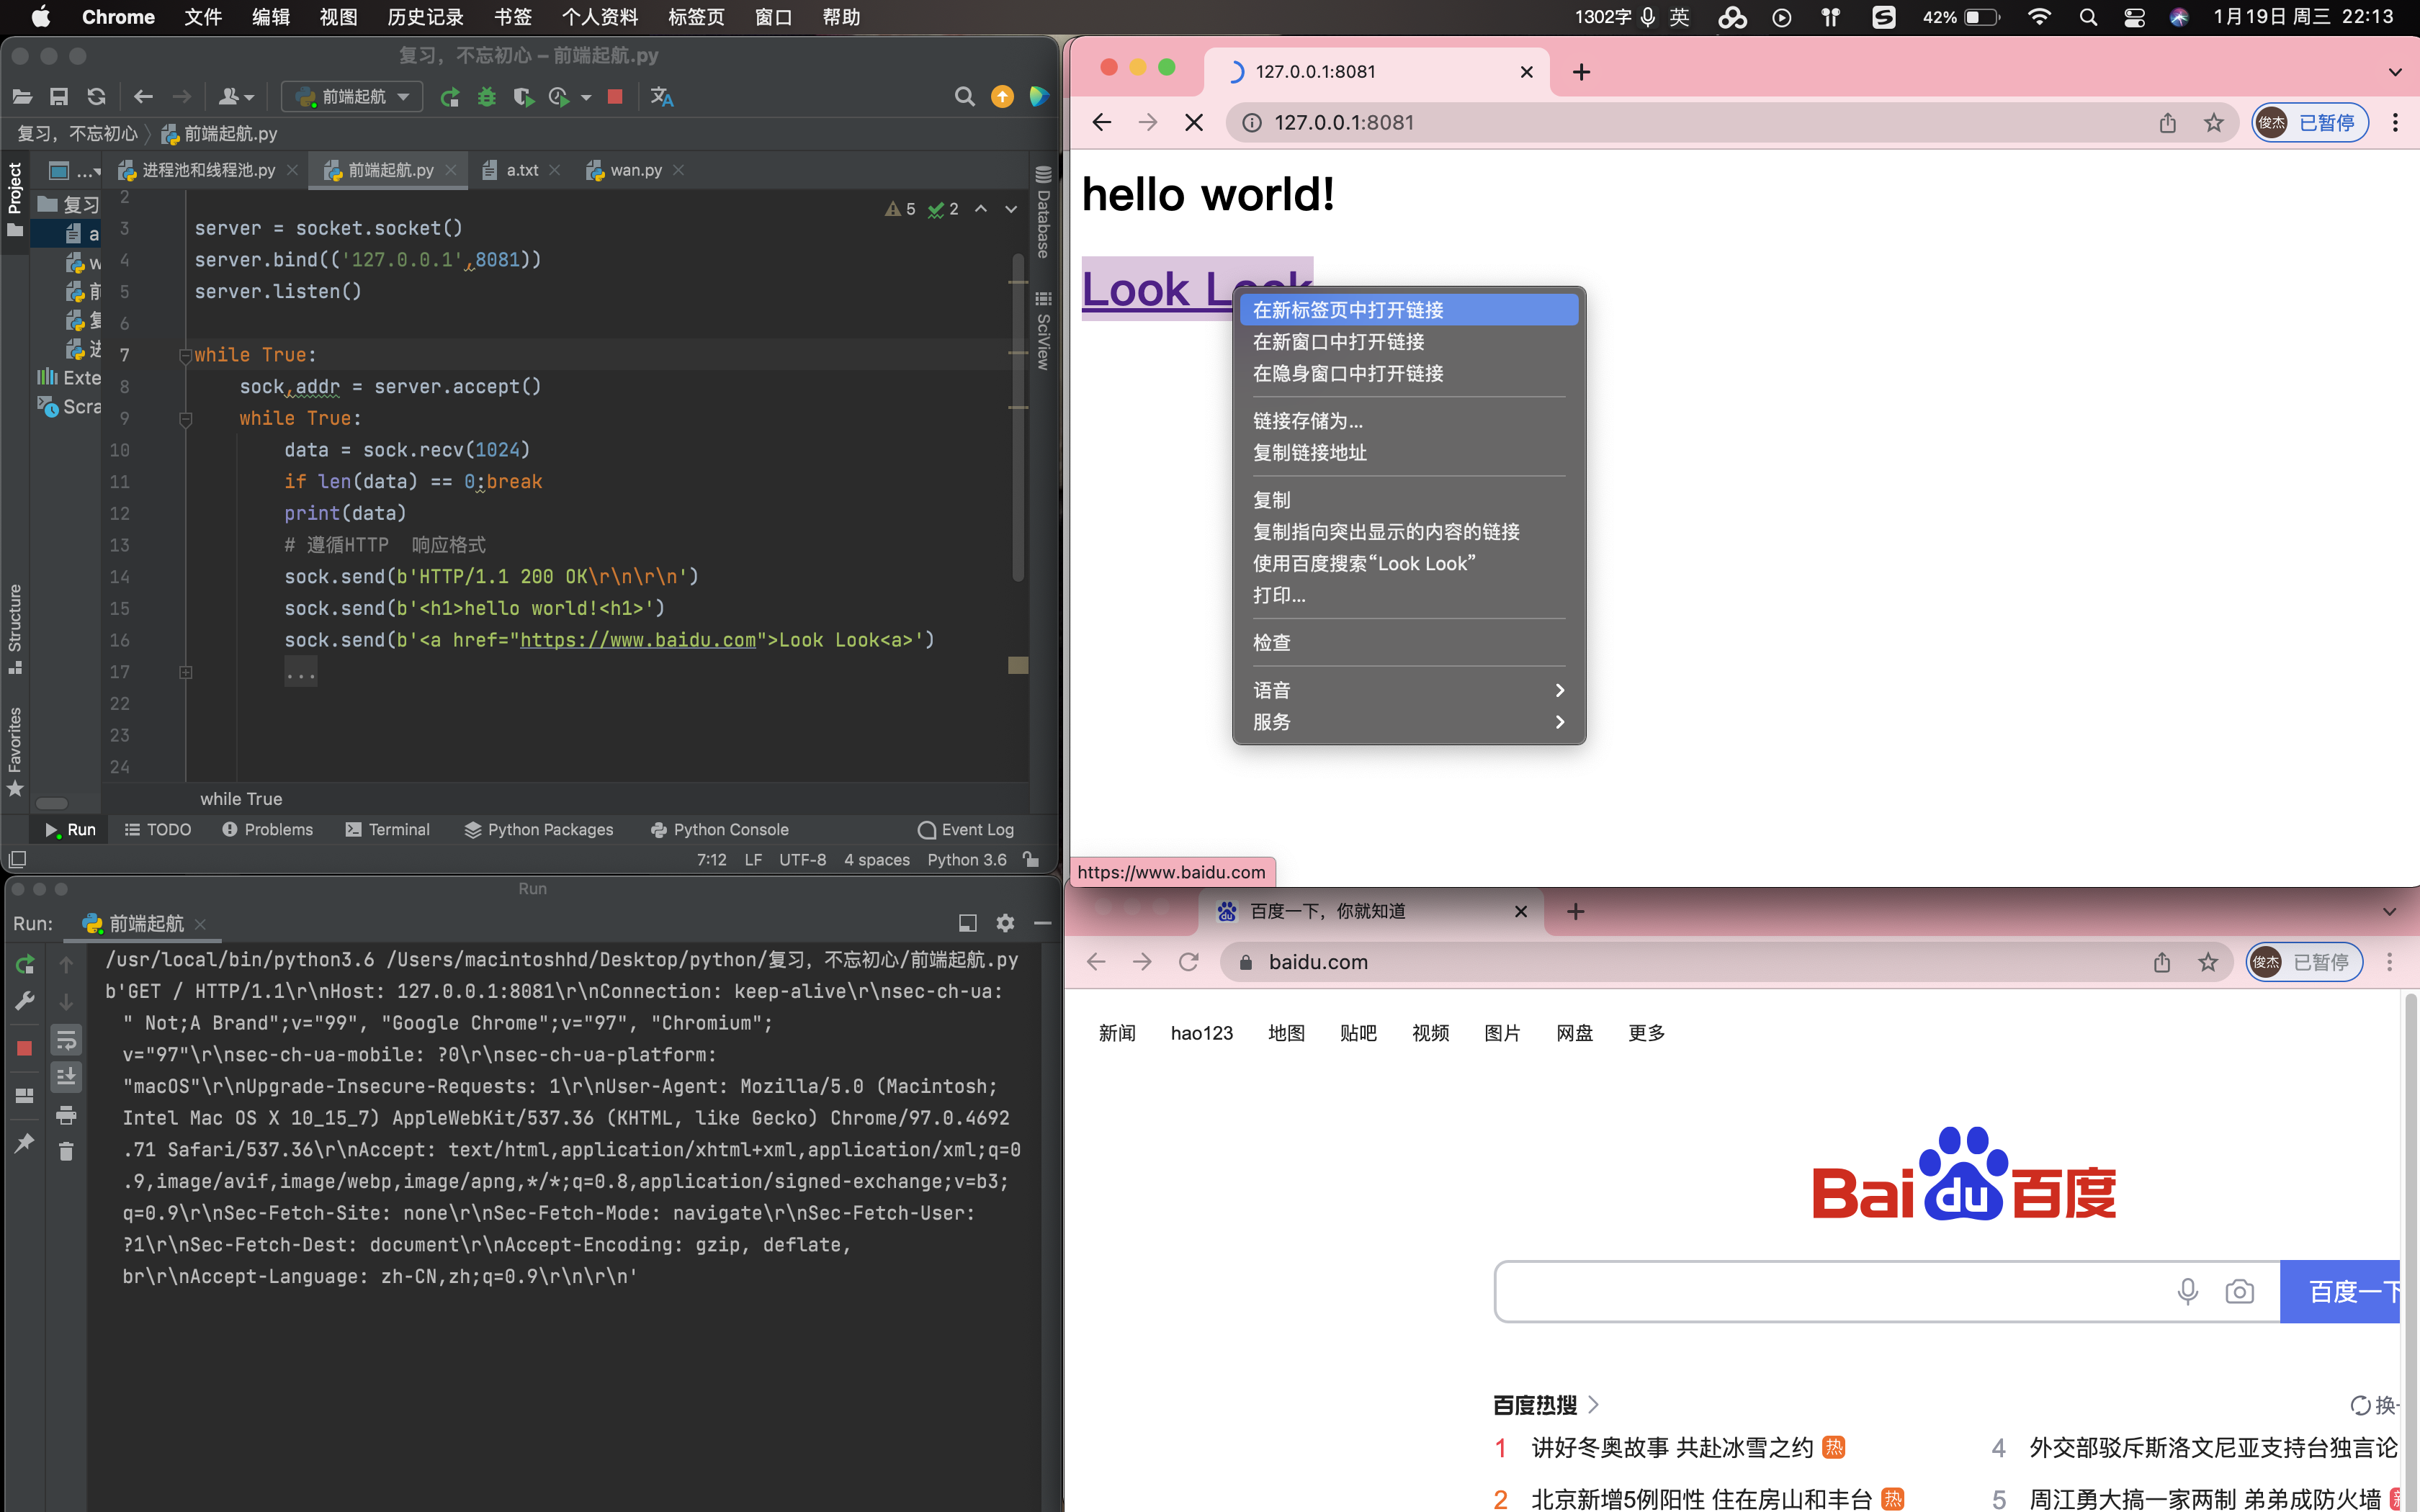This screenshot has width=2420, height=1512.
Task: Click the trash Clear All icon in Run panel
Action: tap(66, 1152)
